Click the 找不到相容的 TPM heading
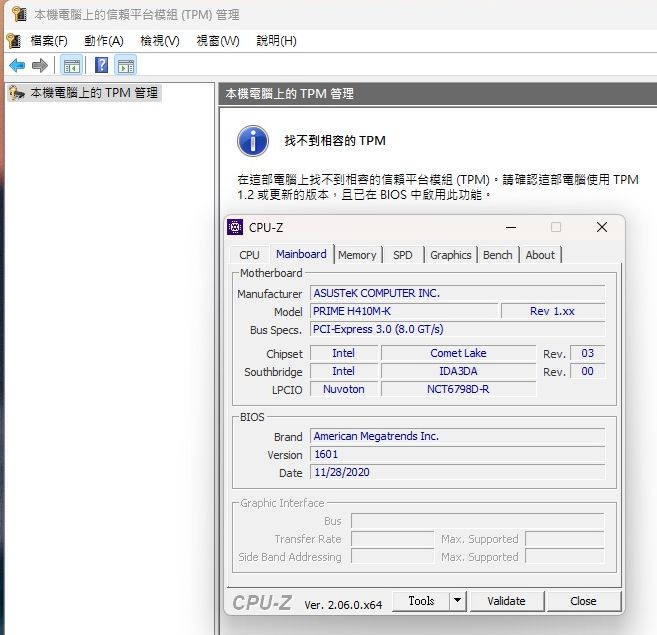The height and width of the screenshot is (635, 657). [x=335, y=140]
